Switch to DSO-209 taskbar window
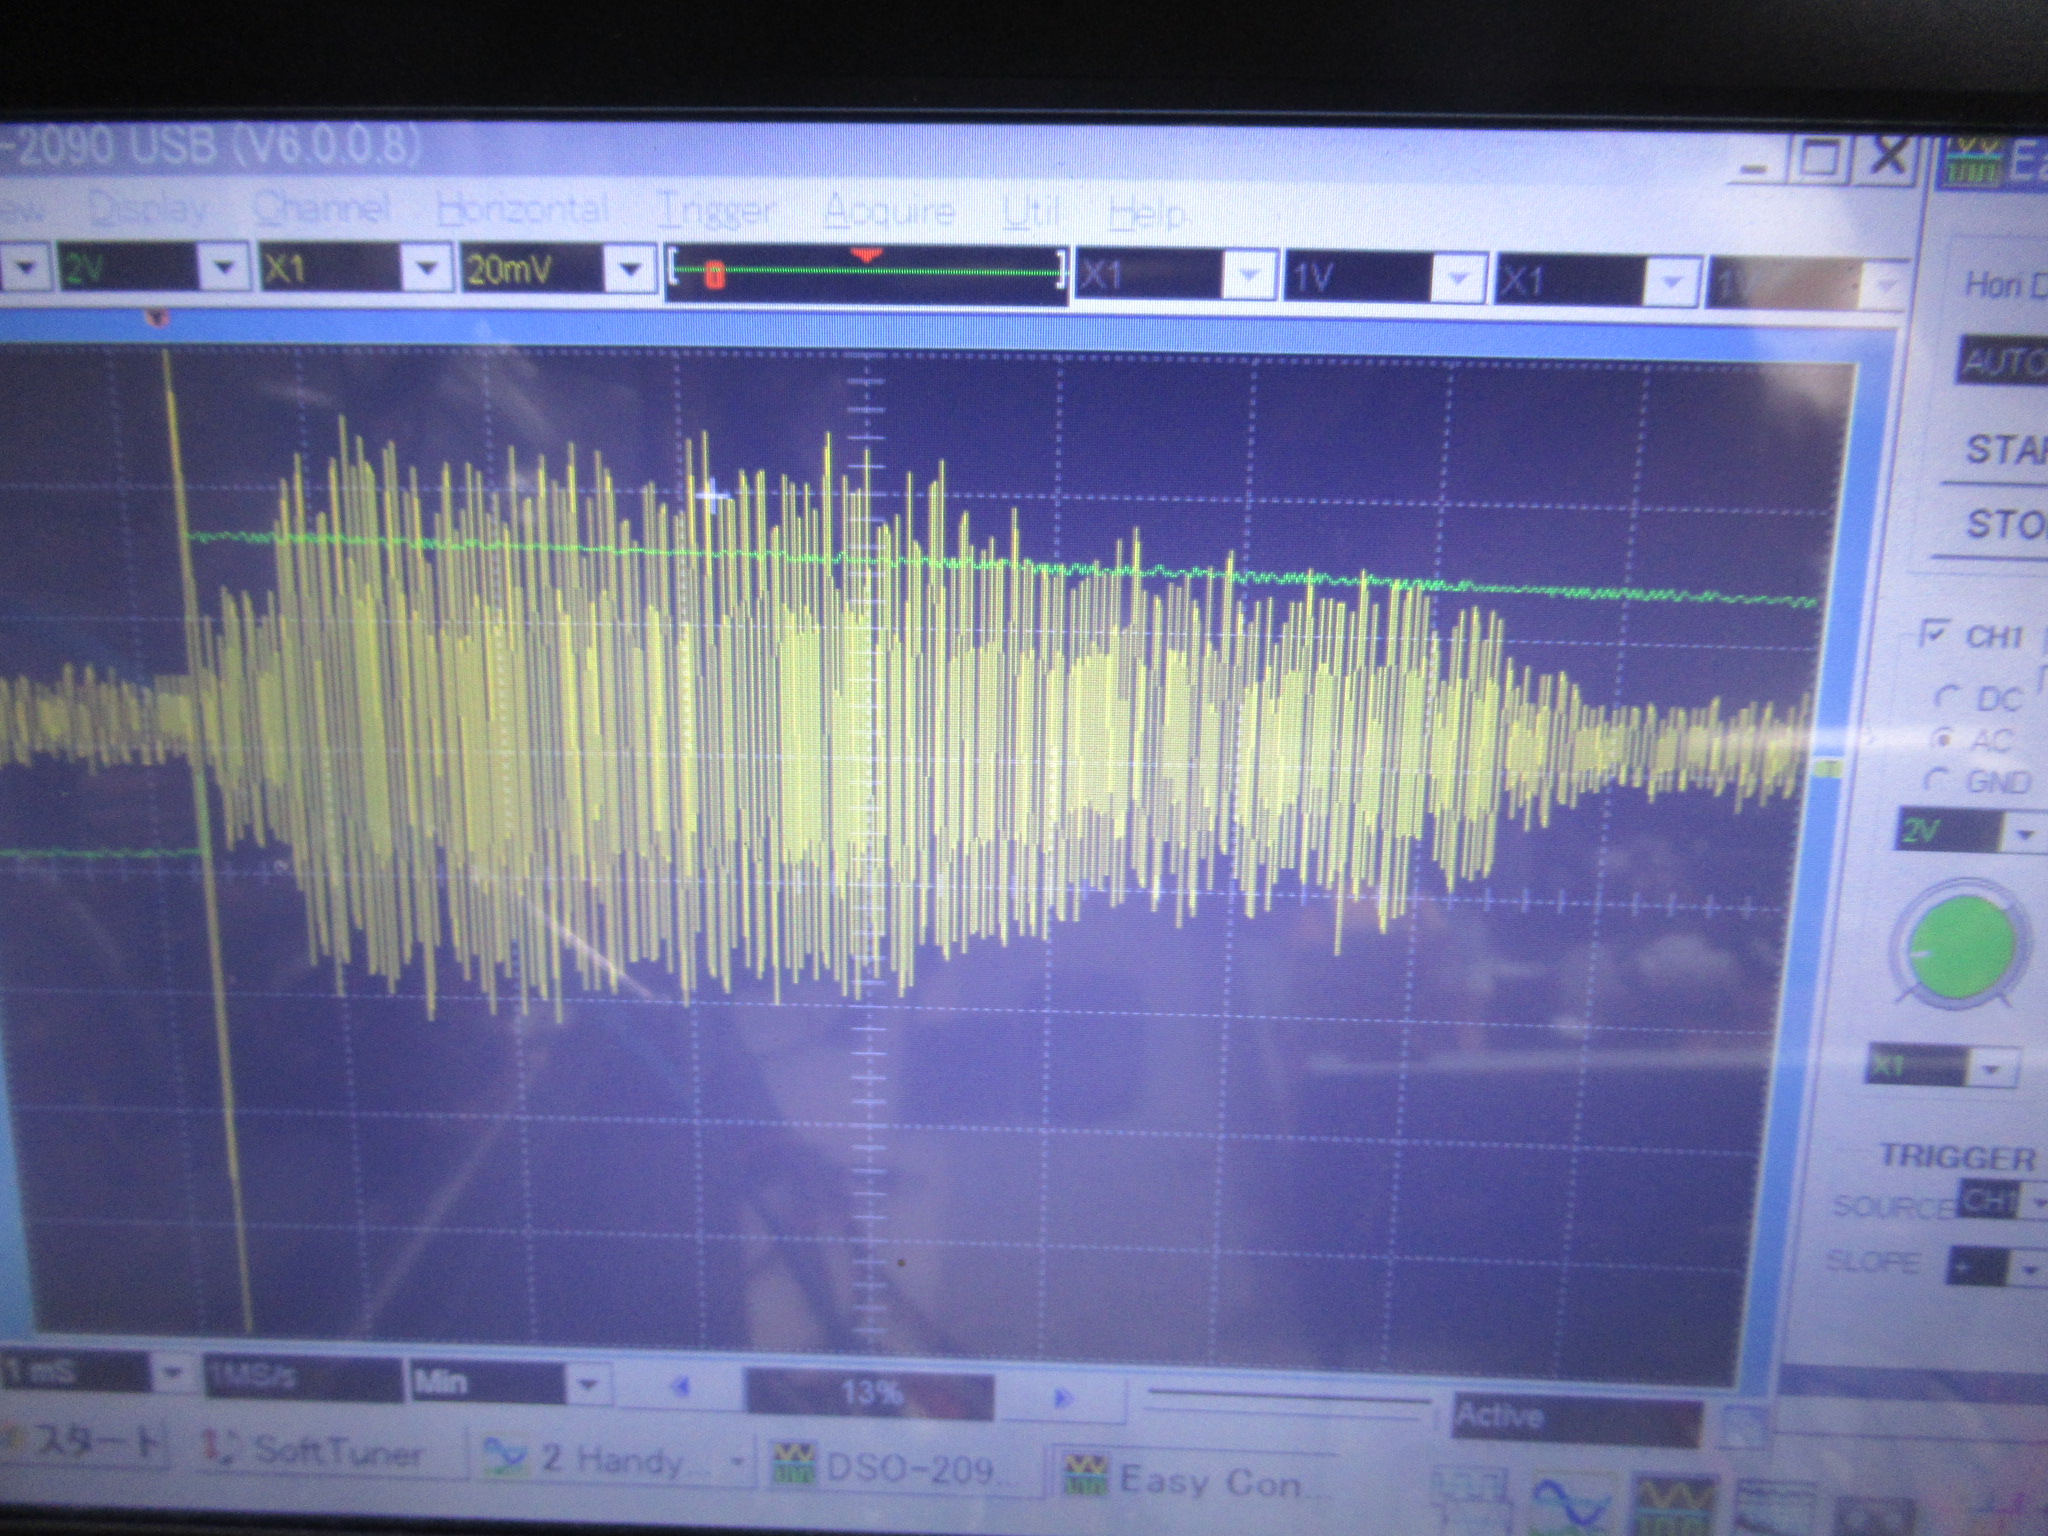 [906, 1467]
